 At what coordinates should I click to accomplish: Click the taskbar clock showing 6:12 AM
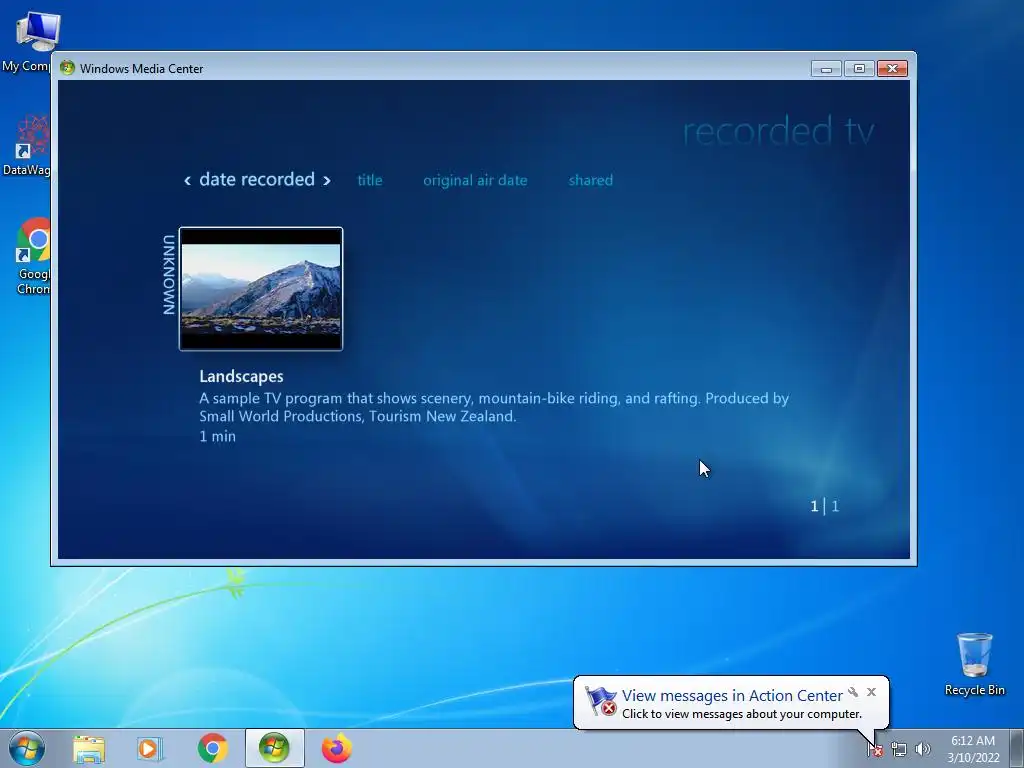972,749
